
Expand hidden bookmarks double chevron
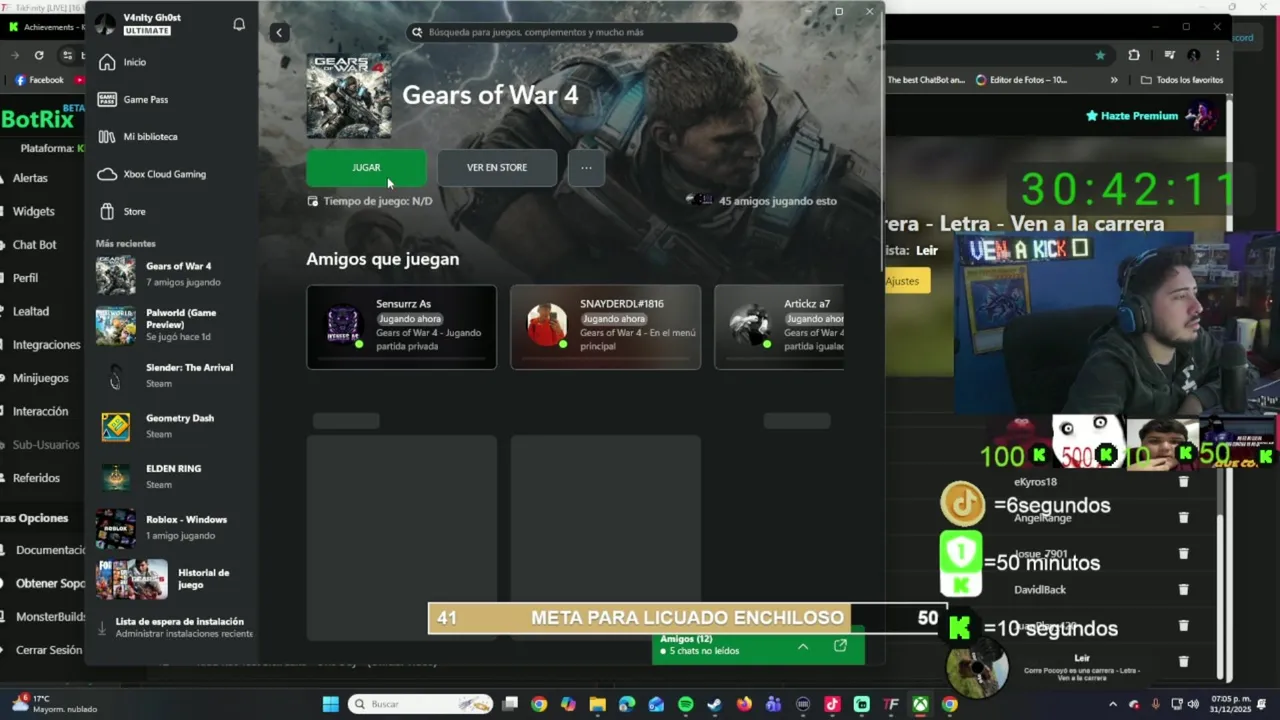[x=1114, y=80]
